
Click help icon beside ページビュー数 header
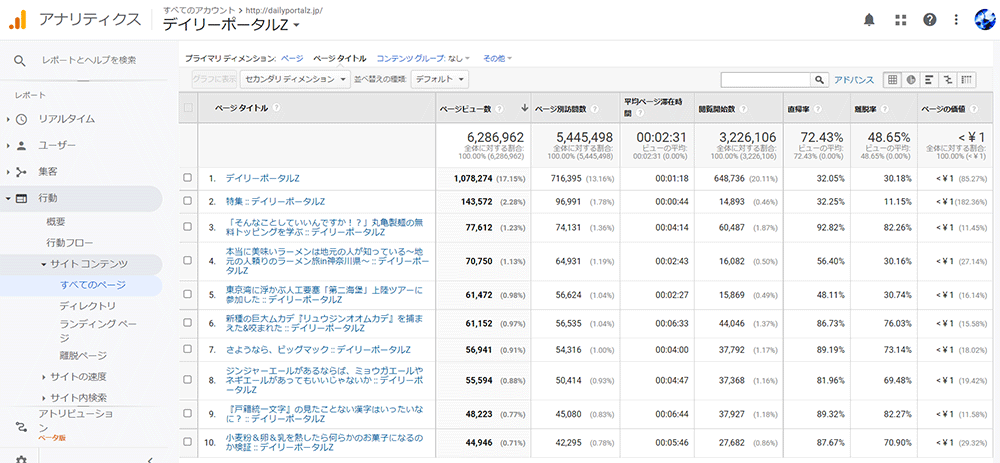[499, 108]
